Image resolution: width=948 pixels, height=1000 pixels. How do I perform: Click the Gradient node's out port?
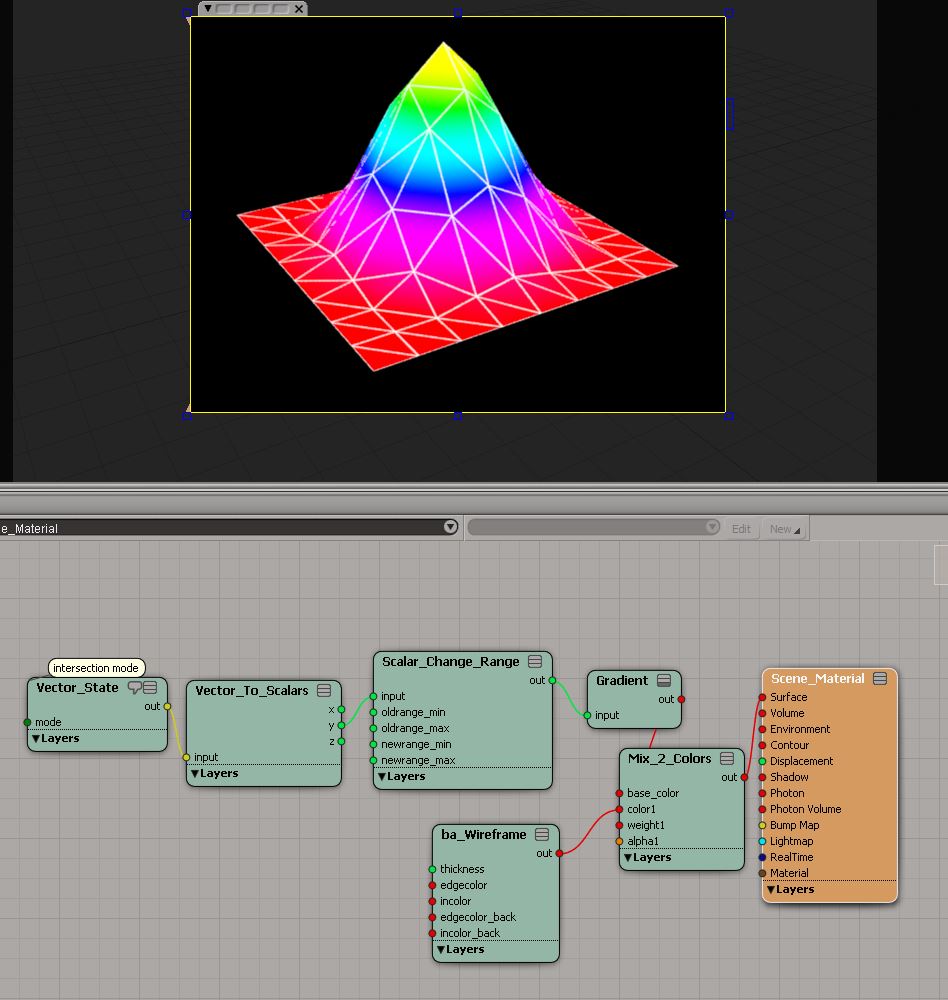click(681, 699)
